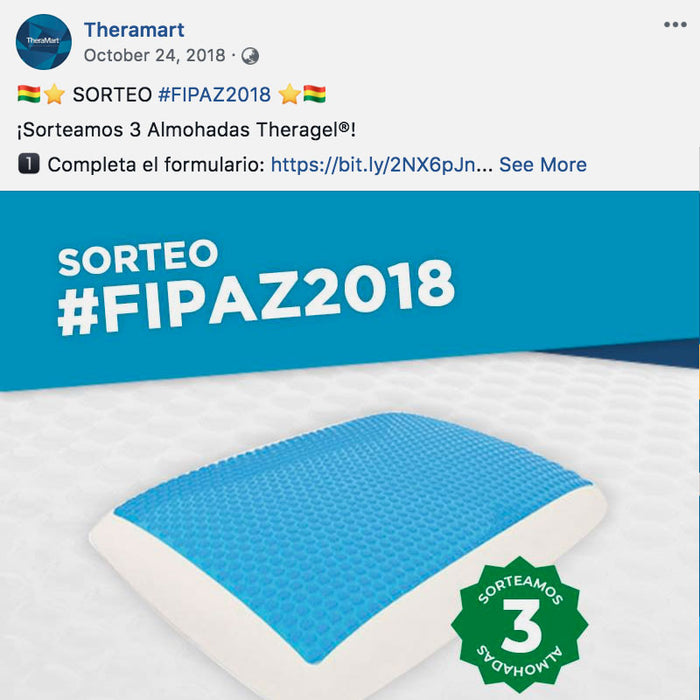The width and height of the screenshot is (700, 700).
Task: Open the three-dot post options menu
Action: [x=675, y=25]
